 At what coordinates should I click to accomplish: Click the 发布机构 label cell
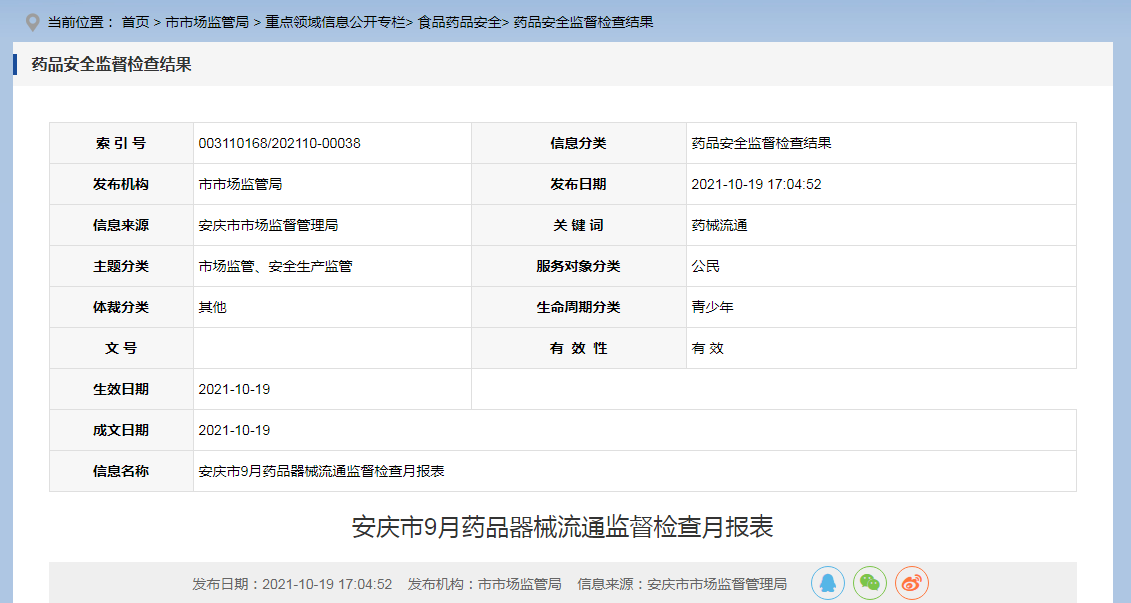121,185
